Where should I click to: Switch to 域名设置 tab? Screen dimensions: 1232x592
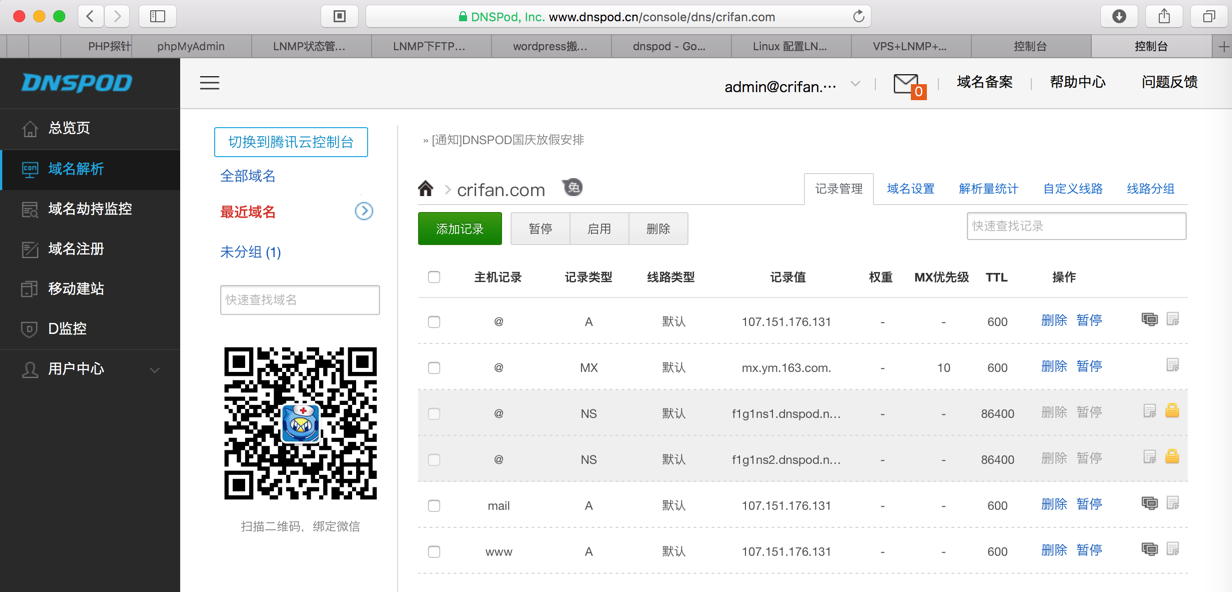[x=911, y=189]
